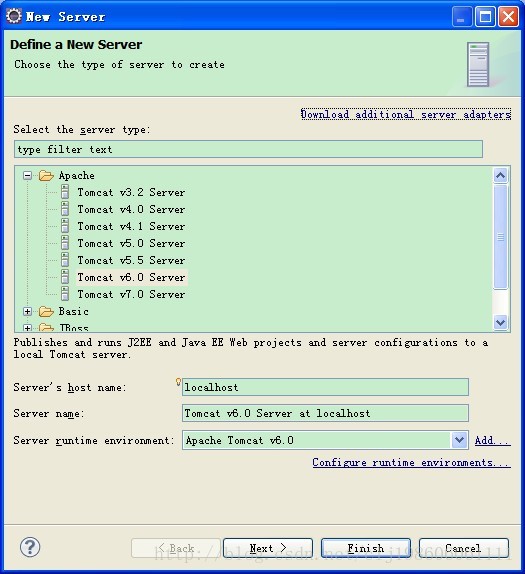Select the Apache category label
The height and width of the screenshot is (574, 525).
[x=77, y=176]
